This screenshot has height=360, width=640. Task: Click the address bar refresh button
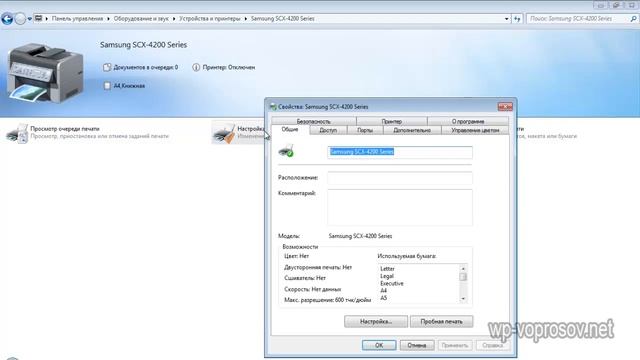click(x=517, y=19)
